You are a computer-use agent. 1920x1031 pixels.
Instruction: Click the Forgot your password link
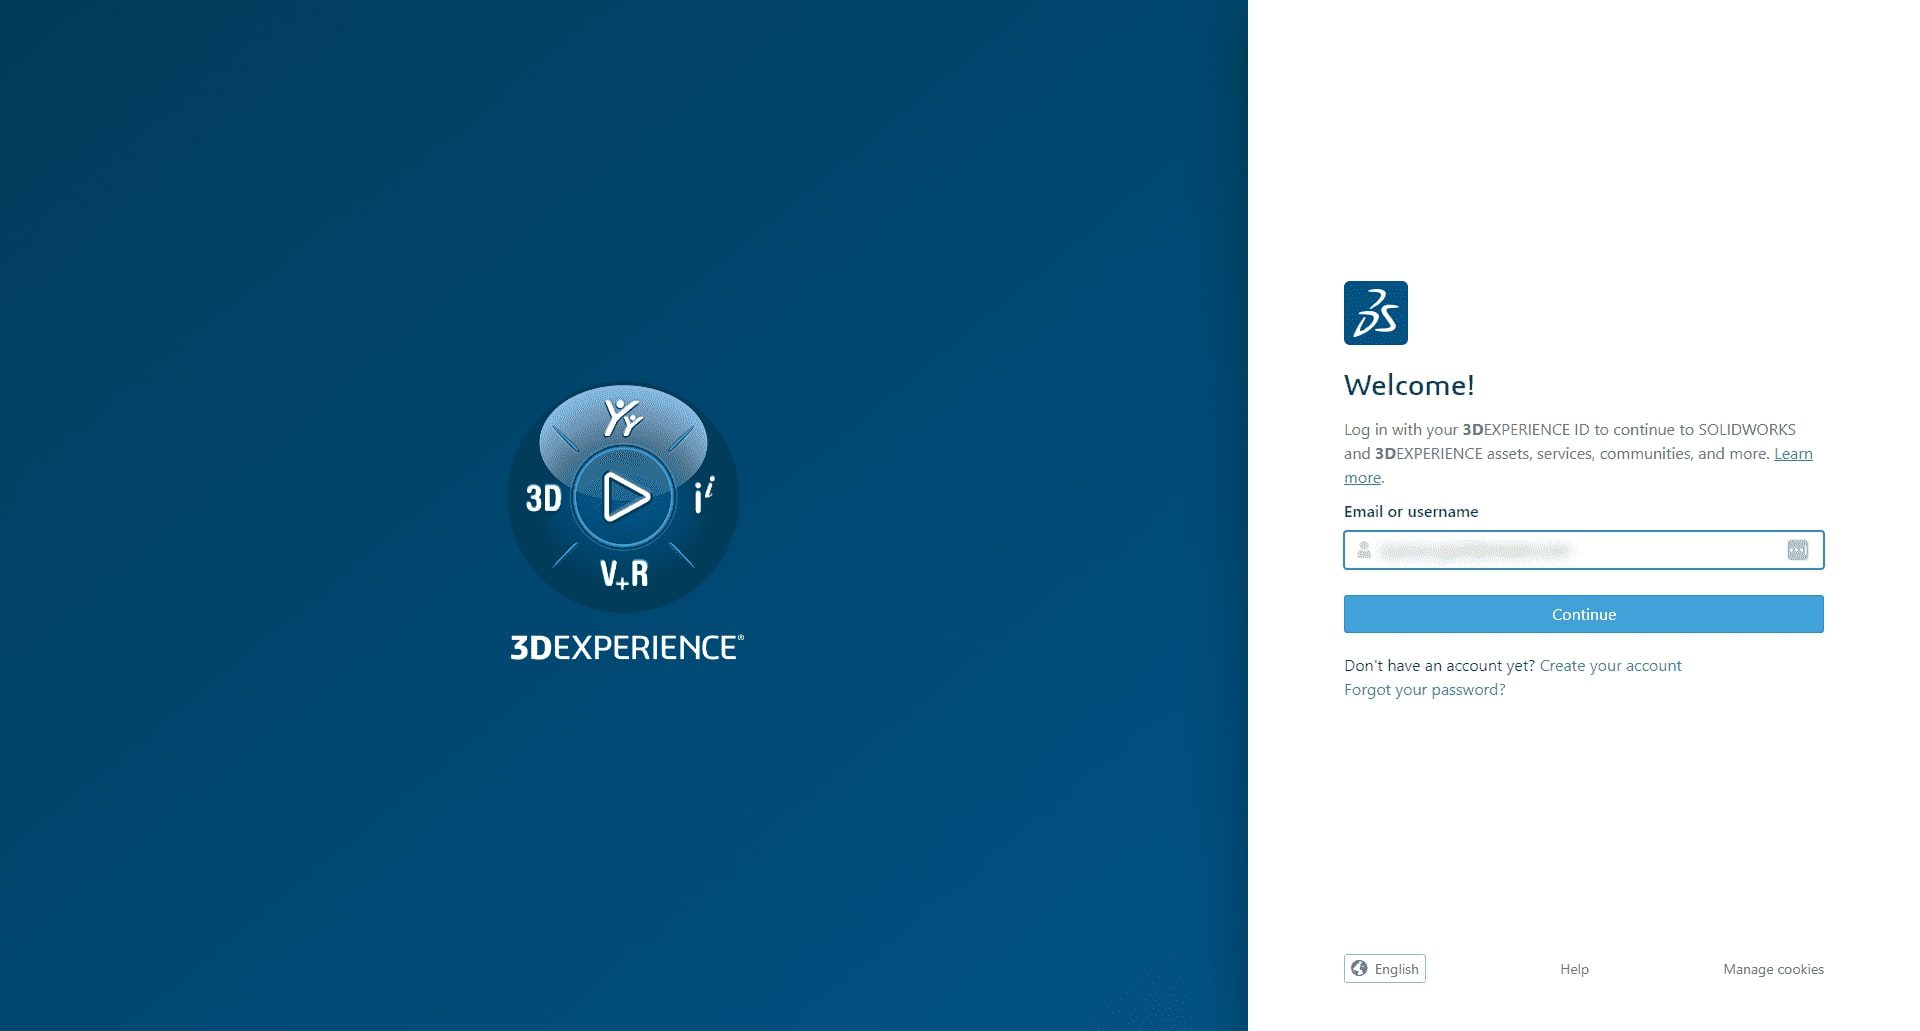click(x=1424, y=690)
